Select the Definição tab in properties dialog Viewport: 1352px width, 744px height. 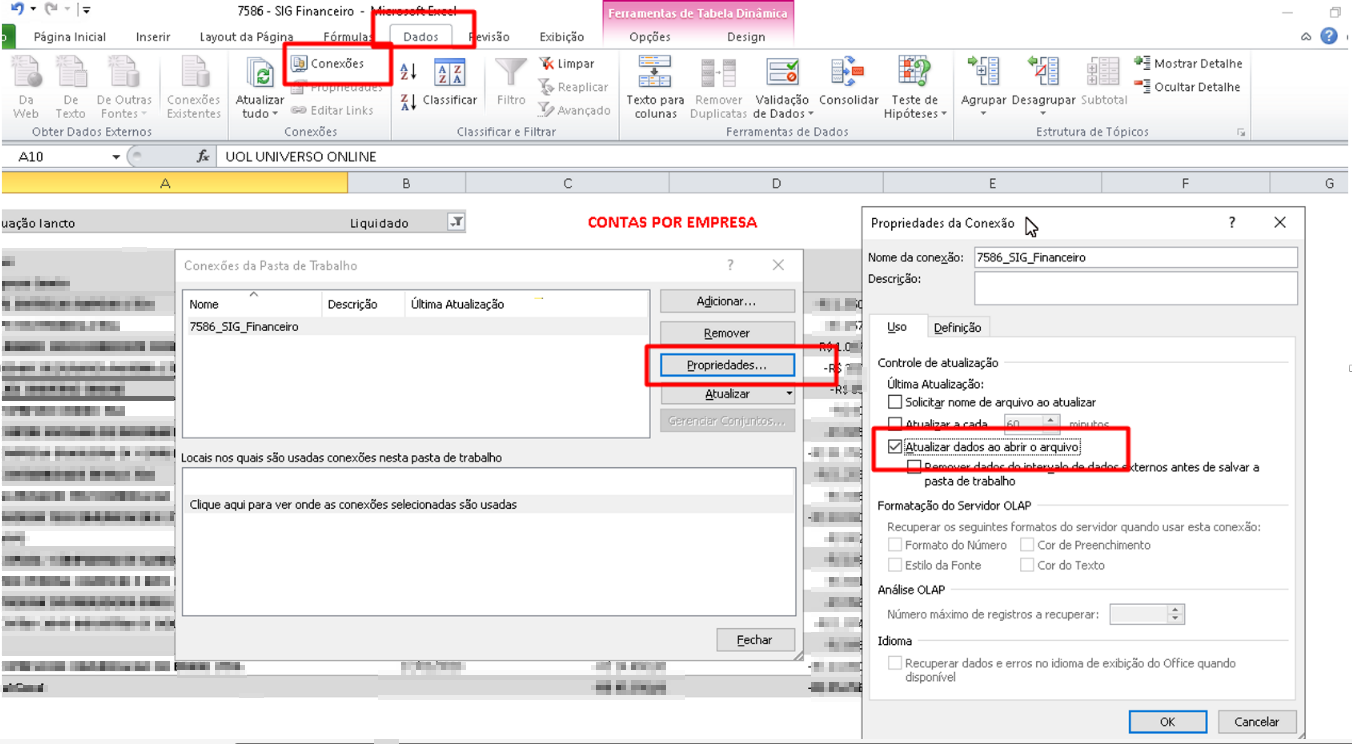coord(957,327)
